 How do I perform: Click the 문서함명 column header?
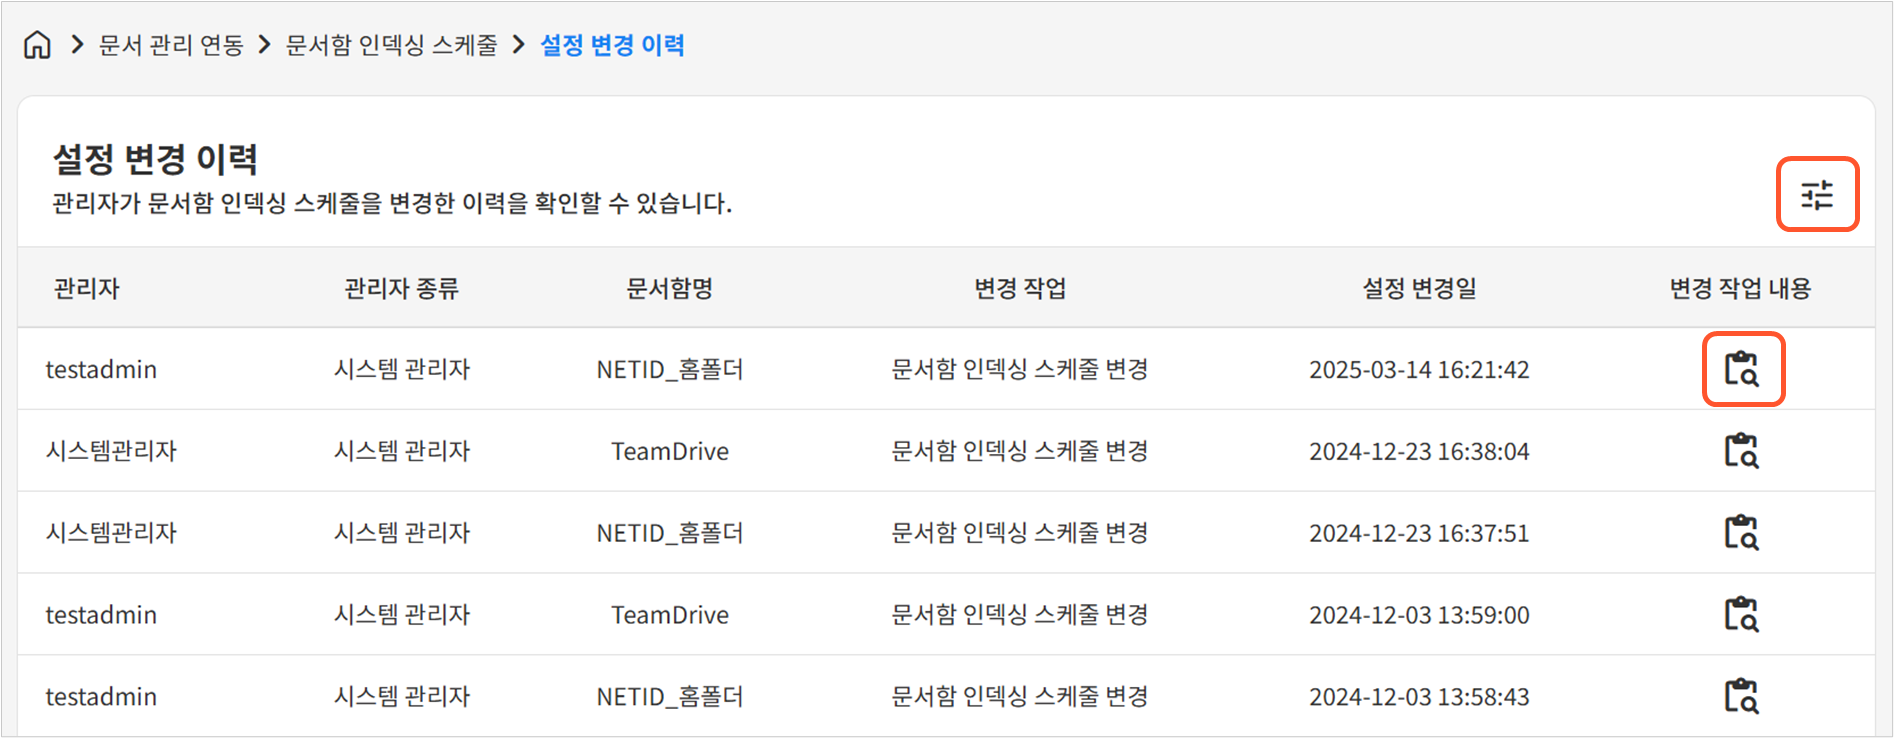tap(669, 289)
